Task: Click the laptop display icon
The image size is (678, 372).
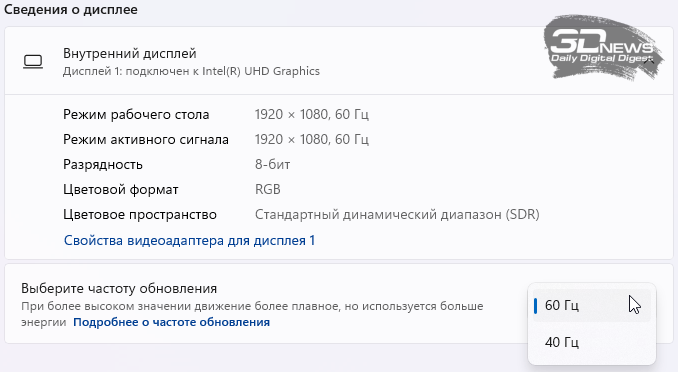Action: (33, 61)
